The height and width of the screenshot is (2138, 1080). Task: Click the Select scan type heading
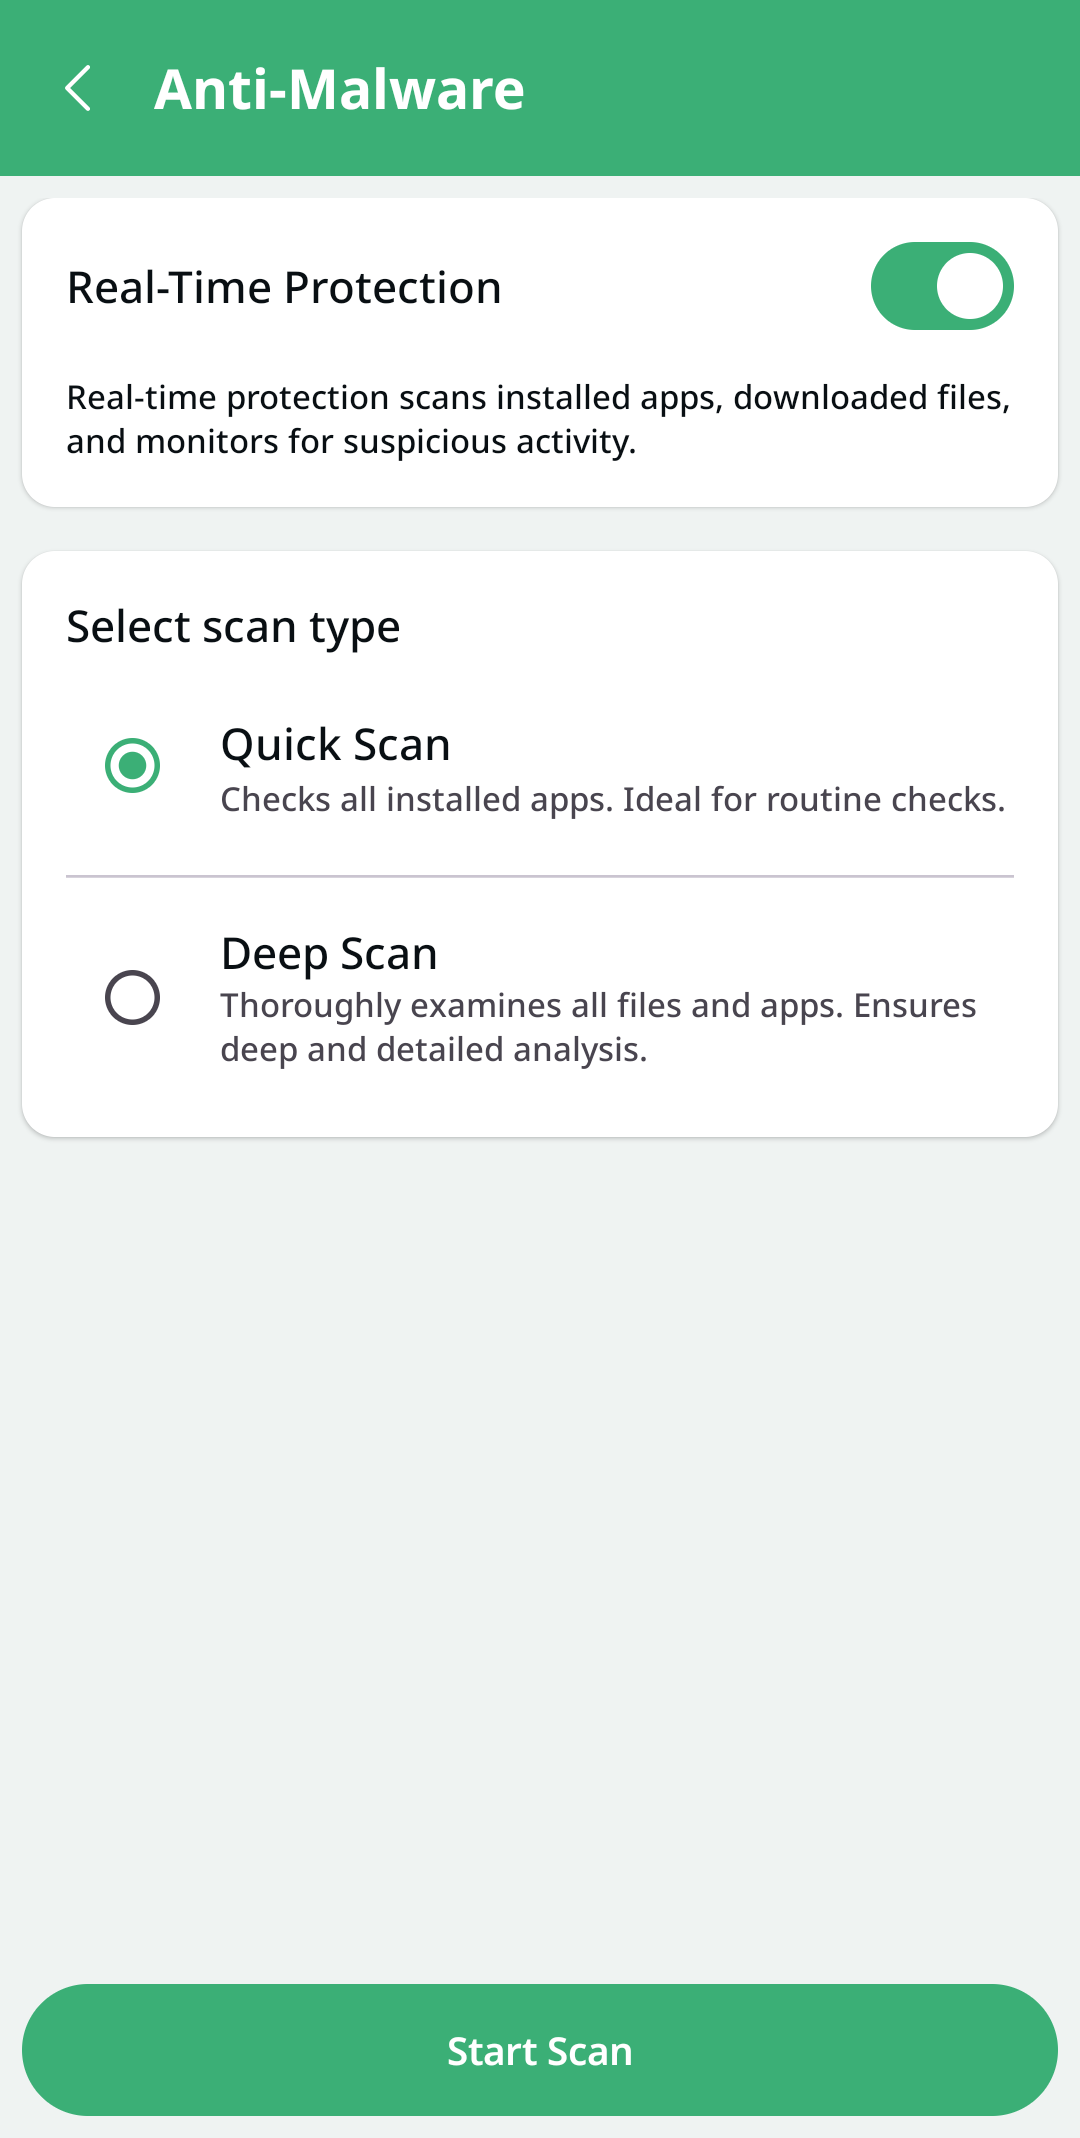[233, 627]
